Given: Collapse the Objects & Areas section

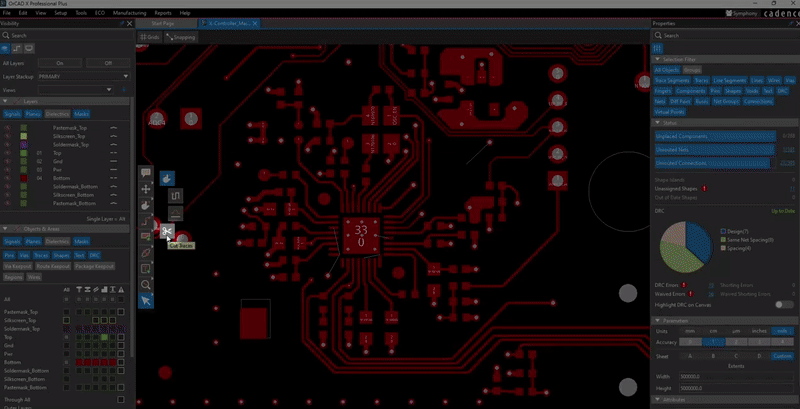Looking at the screenshot, I should coord(5,229).
